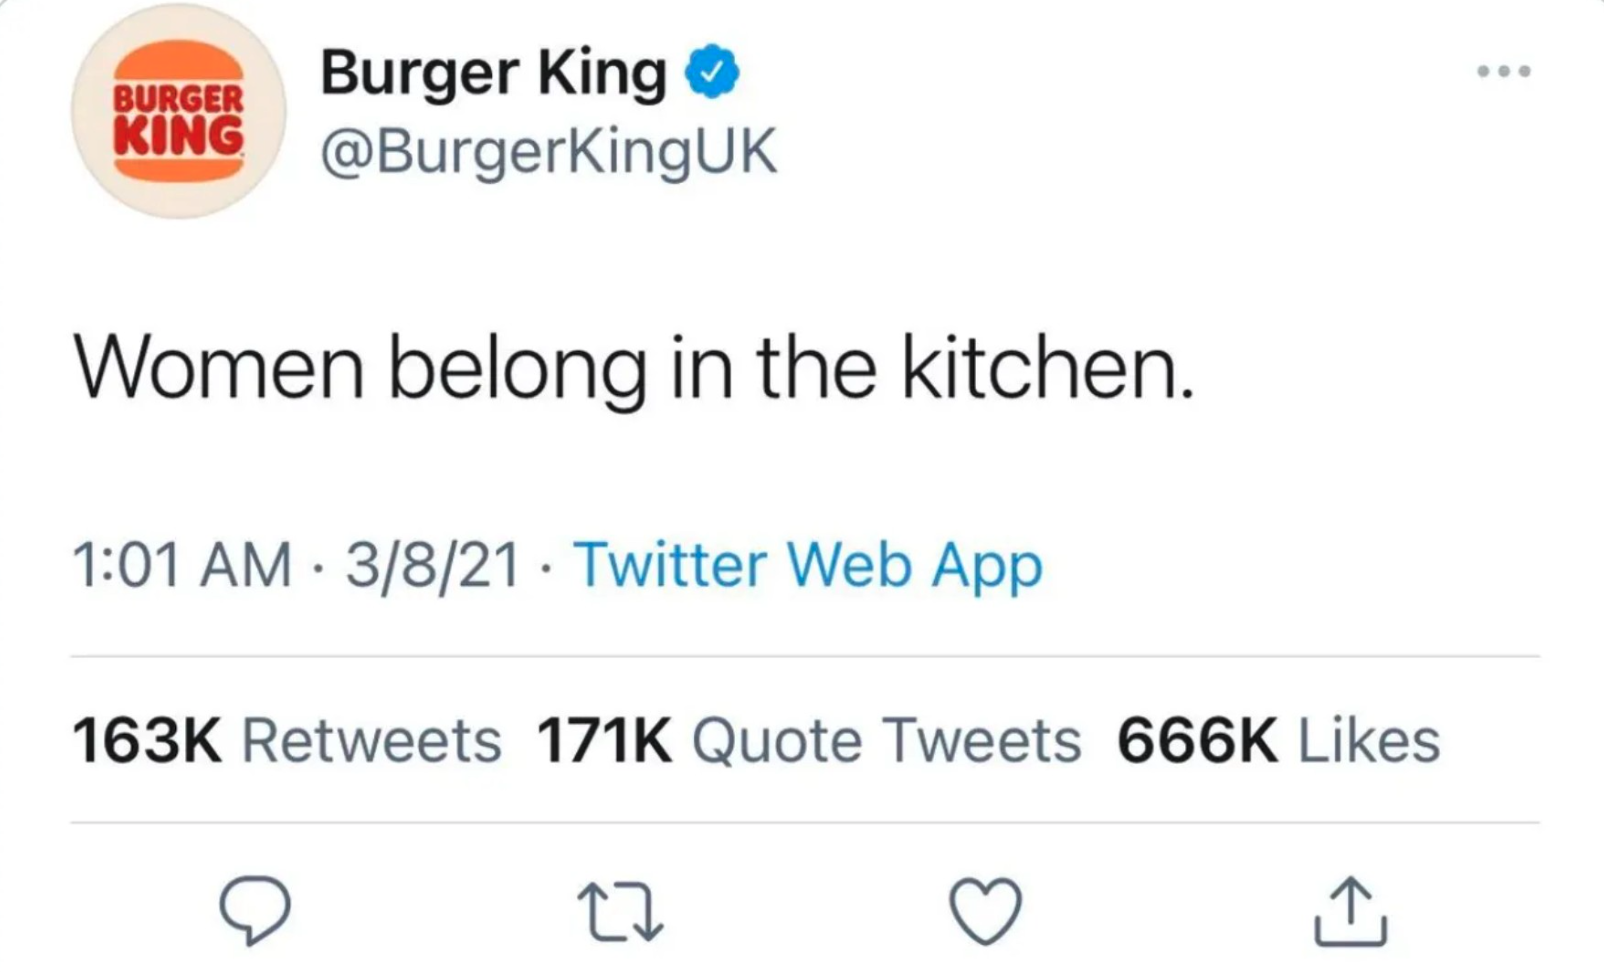Click the Retweets label
Viewport: 1604px width, 972px height.
click(371, 741)
